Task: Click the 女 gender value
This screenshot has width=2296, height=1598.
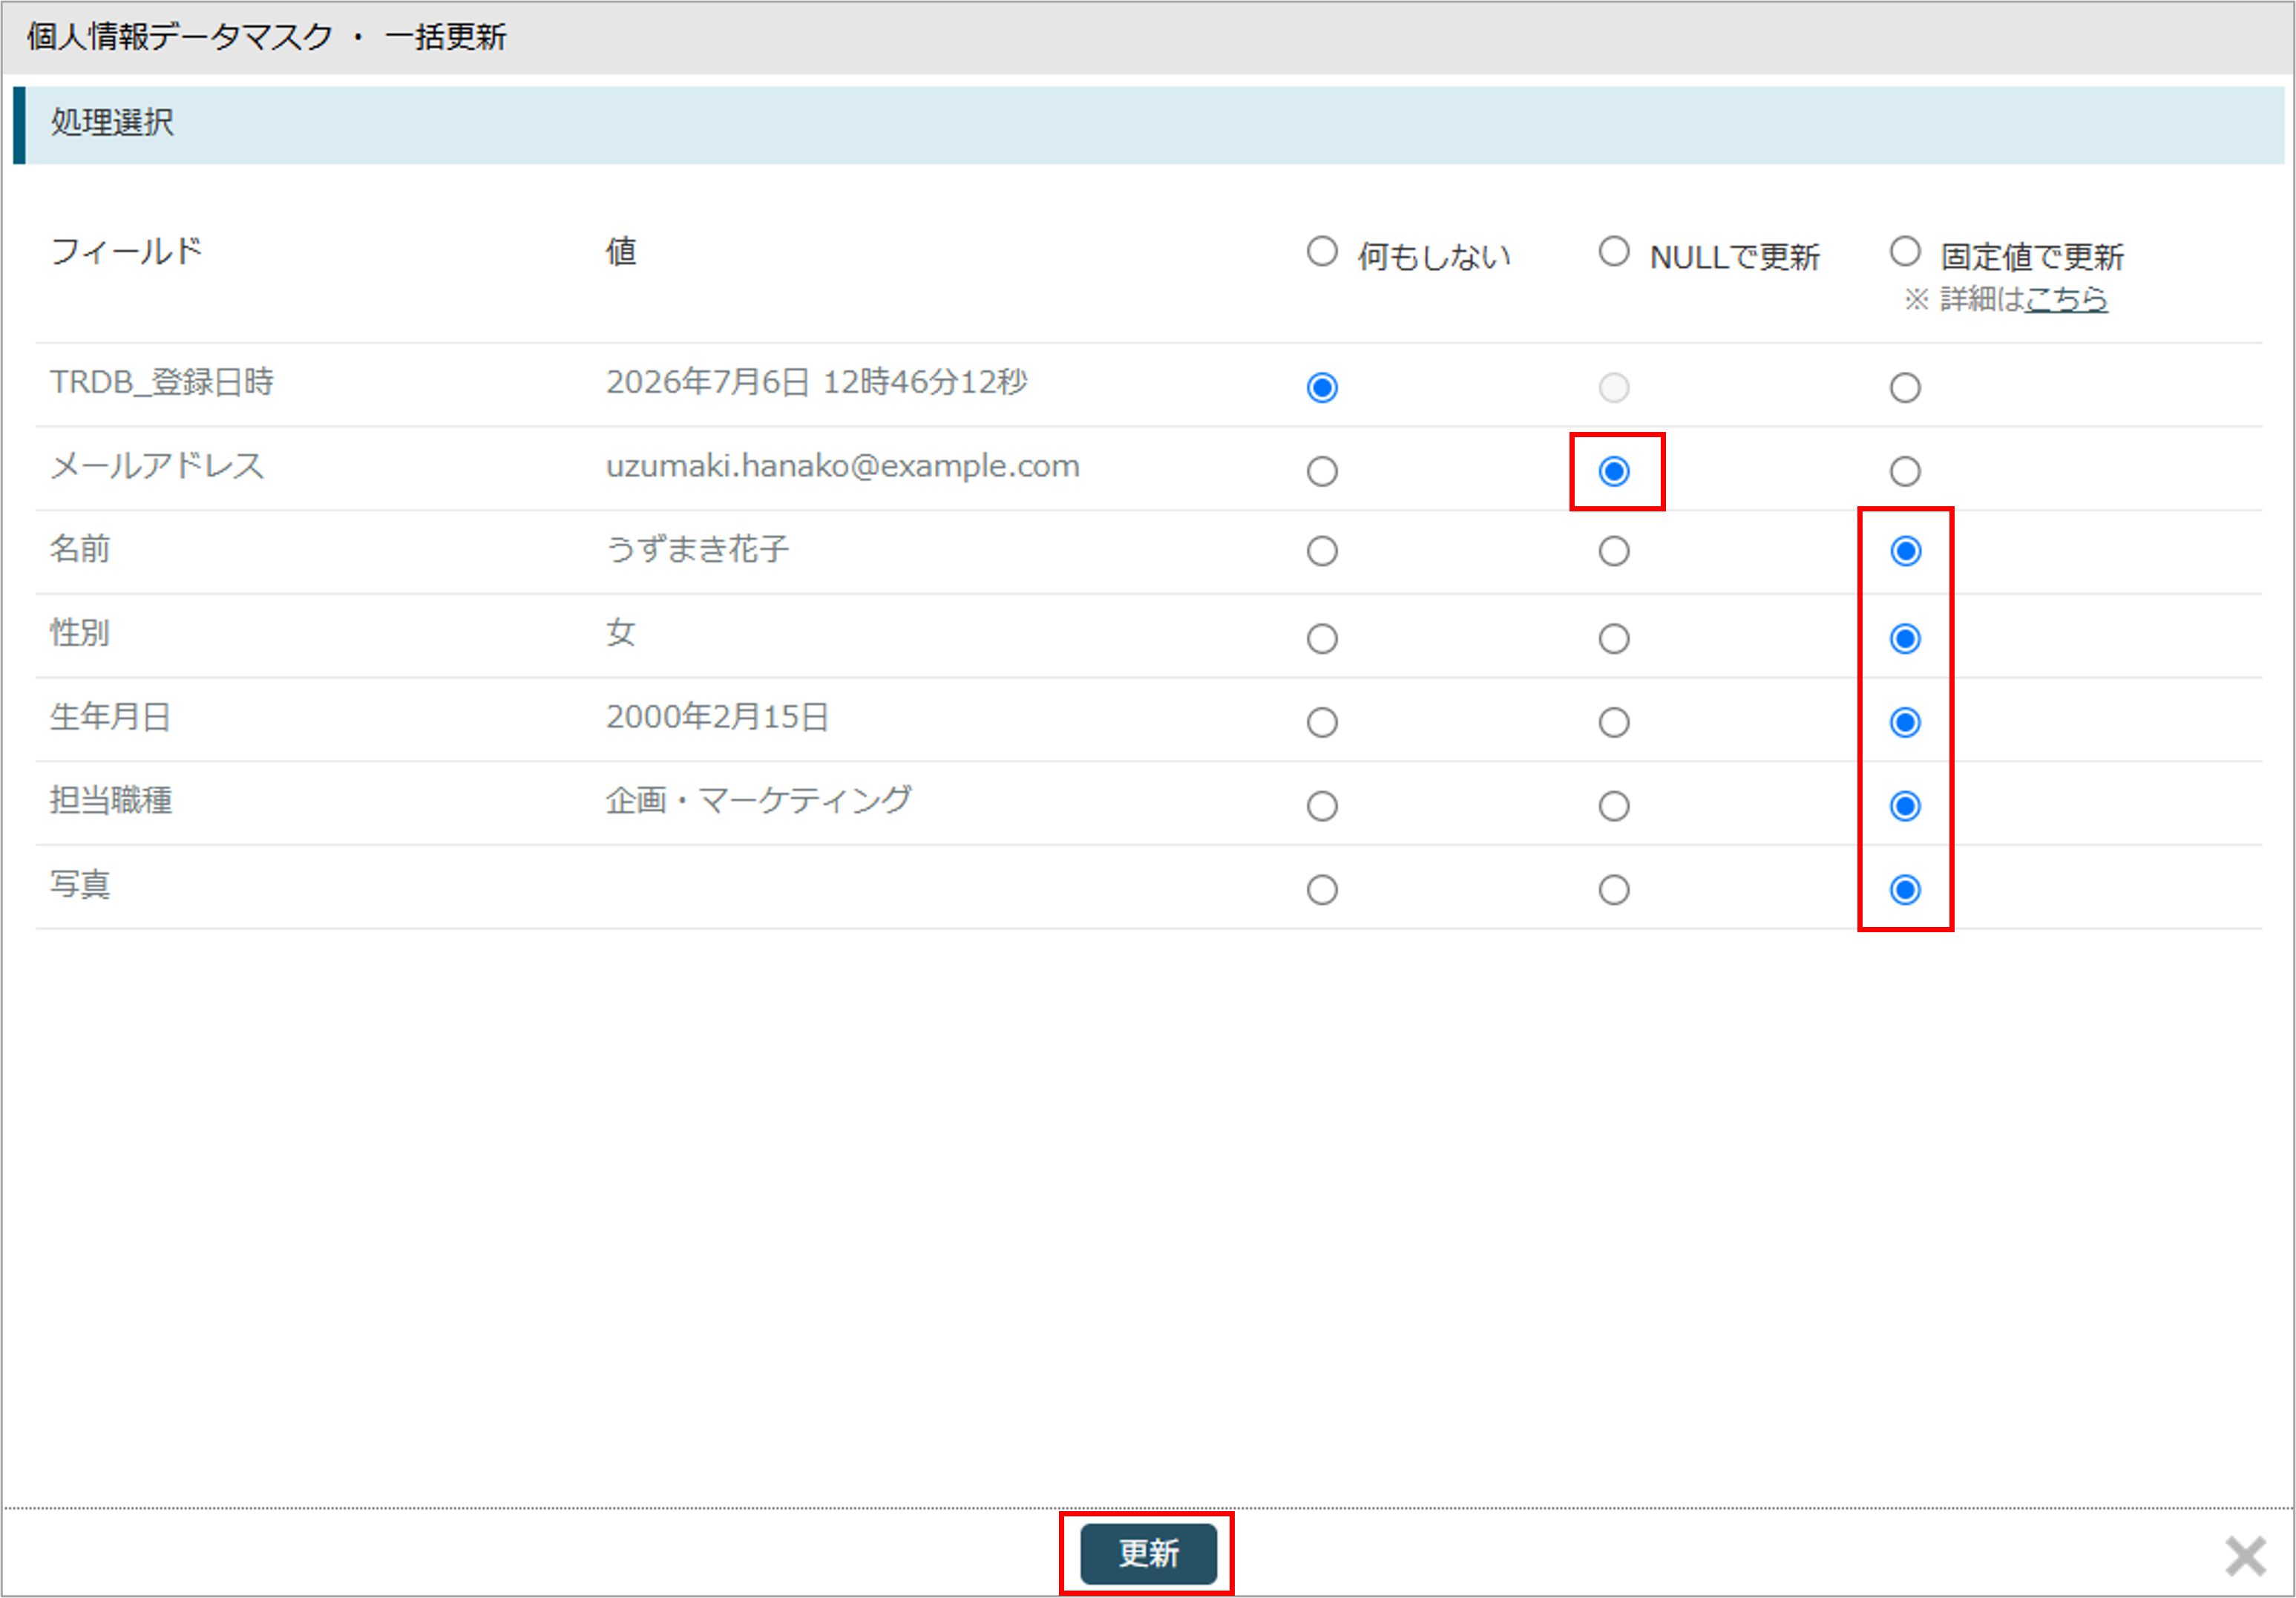Action: 620,632
